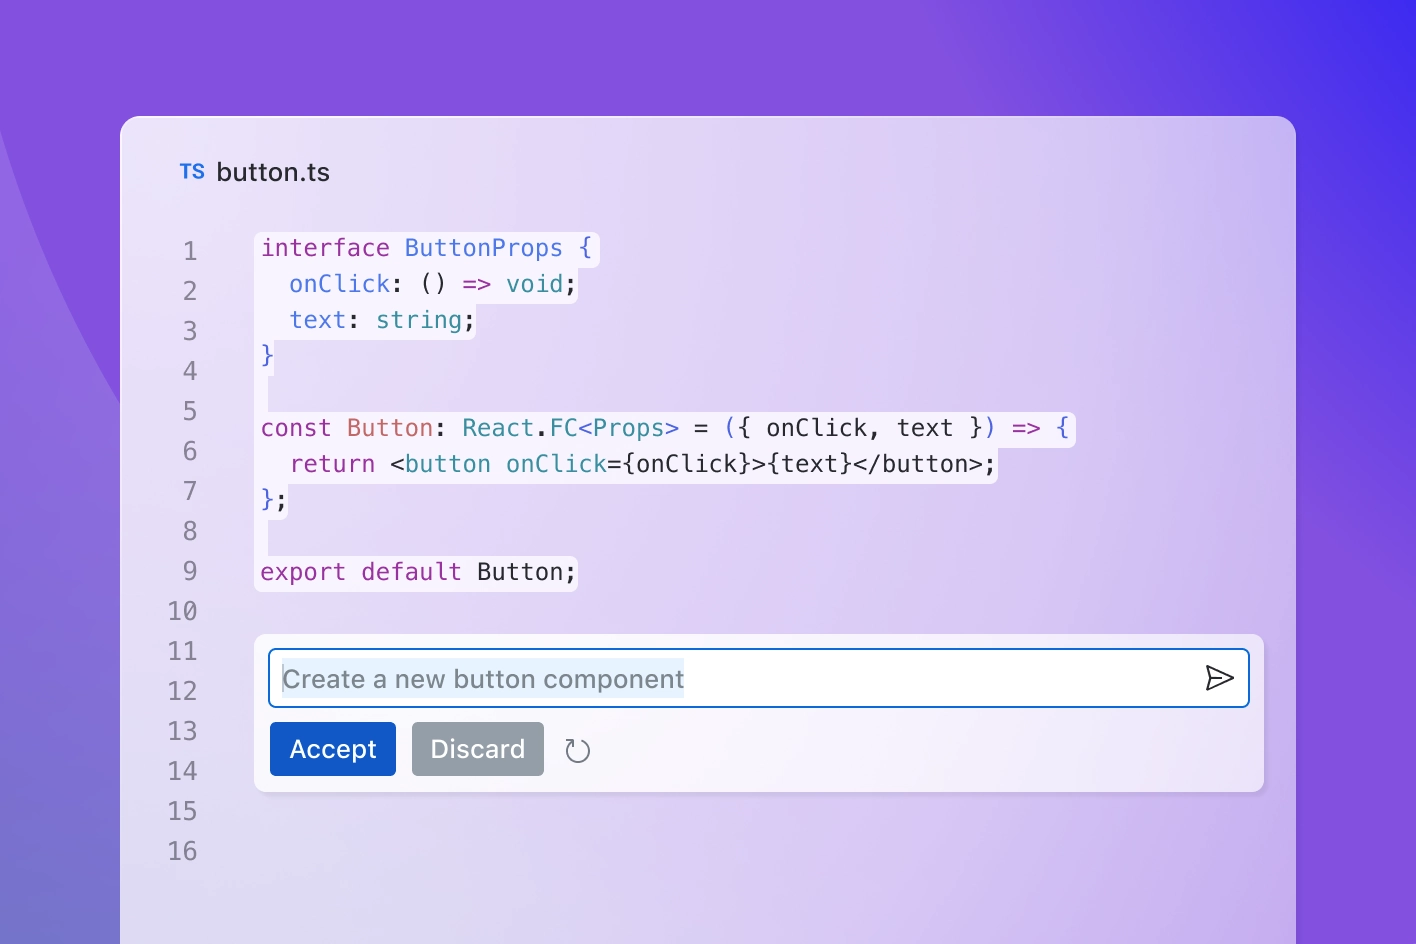This screenshot has width=1416, height=944.
Task: Click the closing brace on line 4
Action: click(265, 355)
